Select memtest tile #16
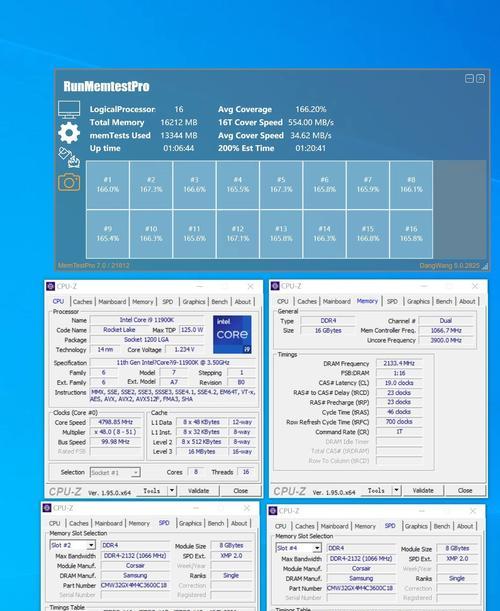Viewport: 500px width, 611px height. (x=411, y=234)
